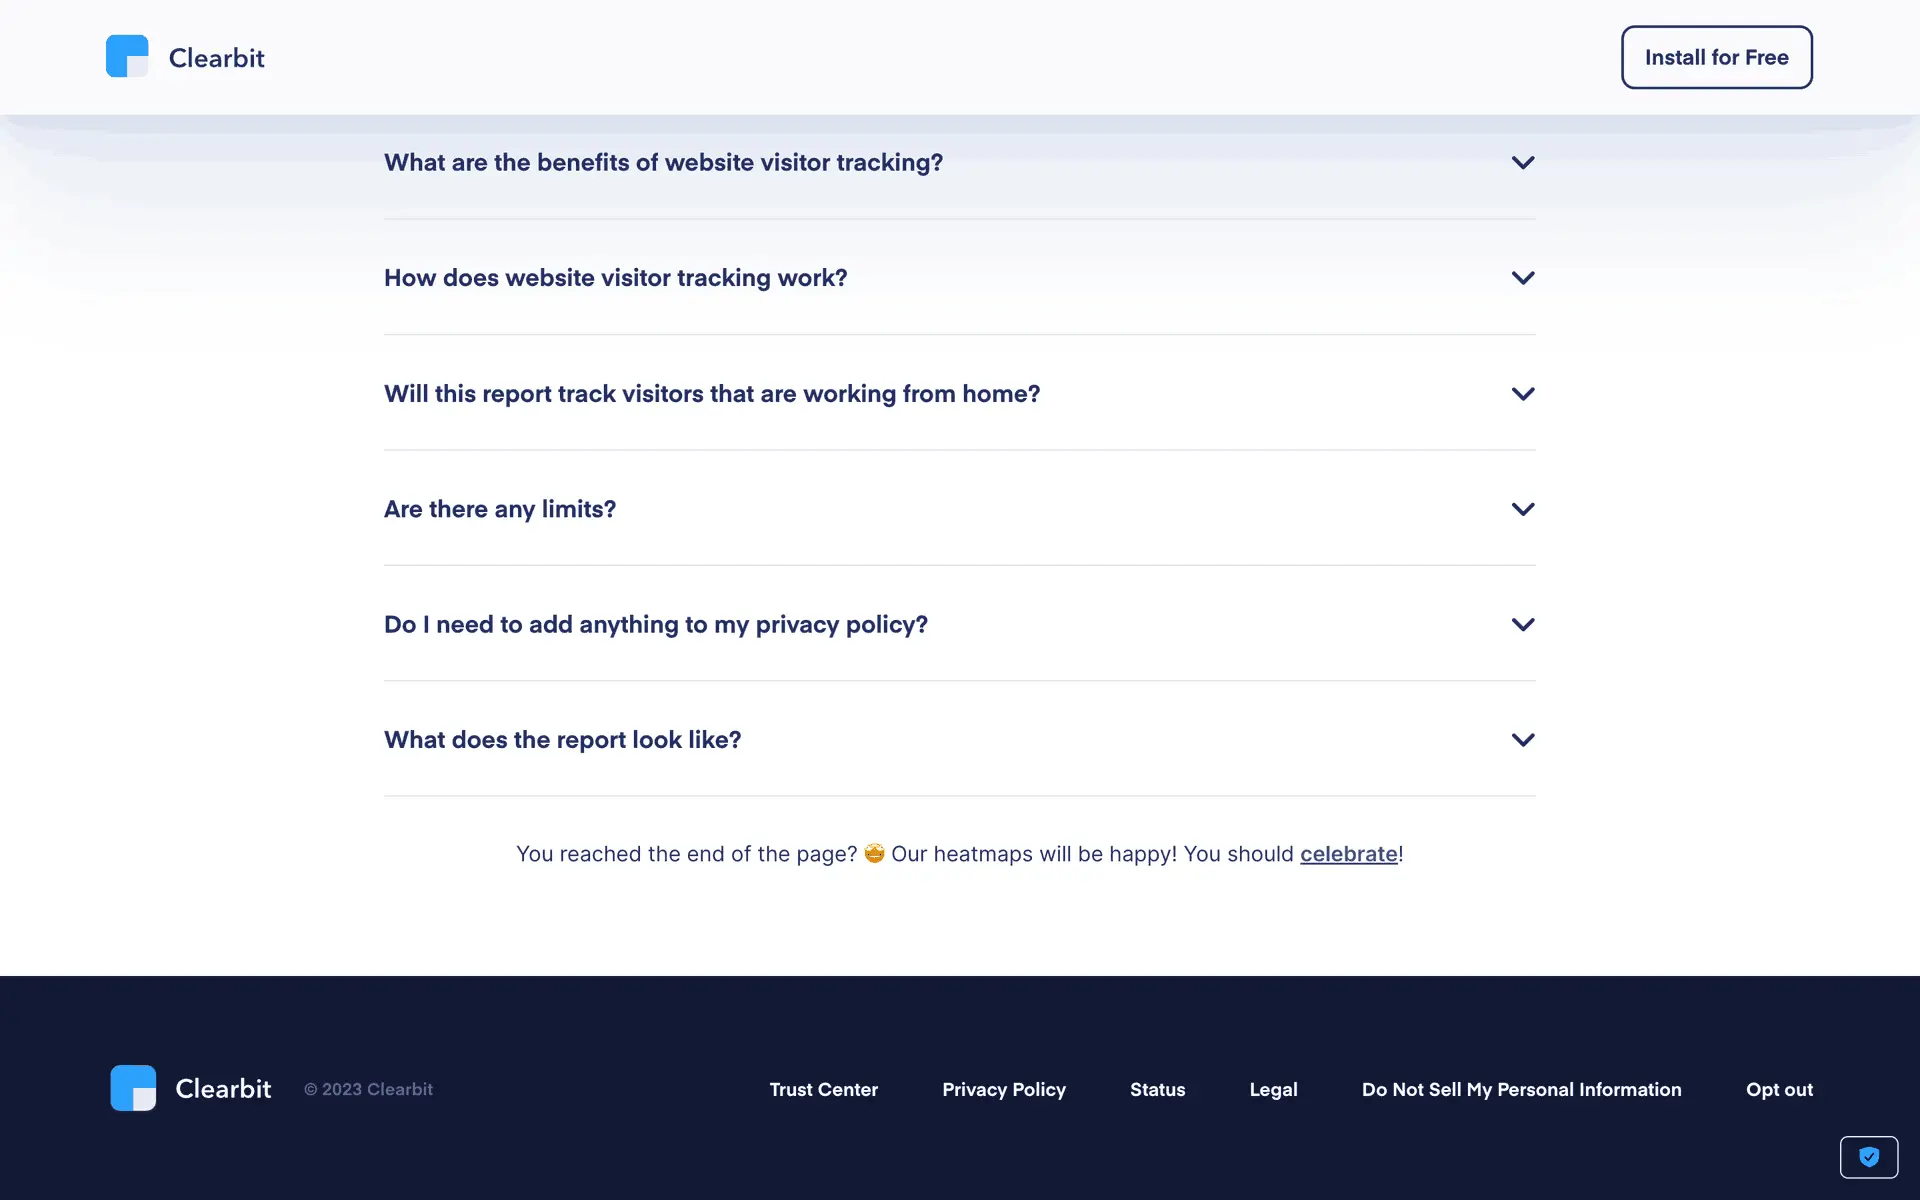Screen dimensions: 1920x1200
Task: Click the Clearbit wordmark in the header
Action: pos(216,58)
